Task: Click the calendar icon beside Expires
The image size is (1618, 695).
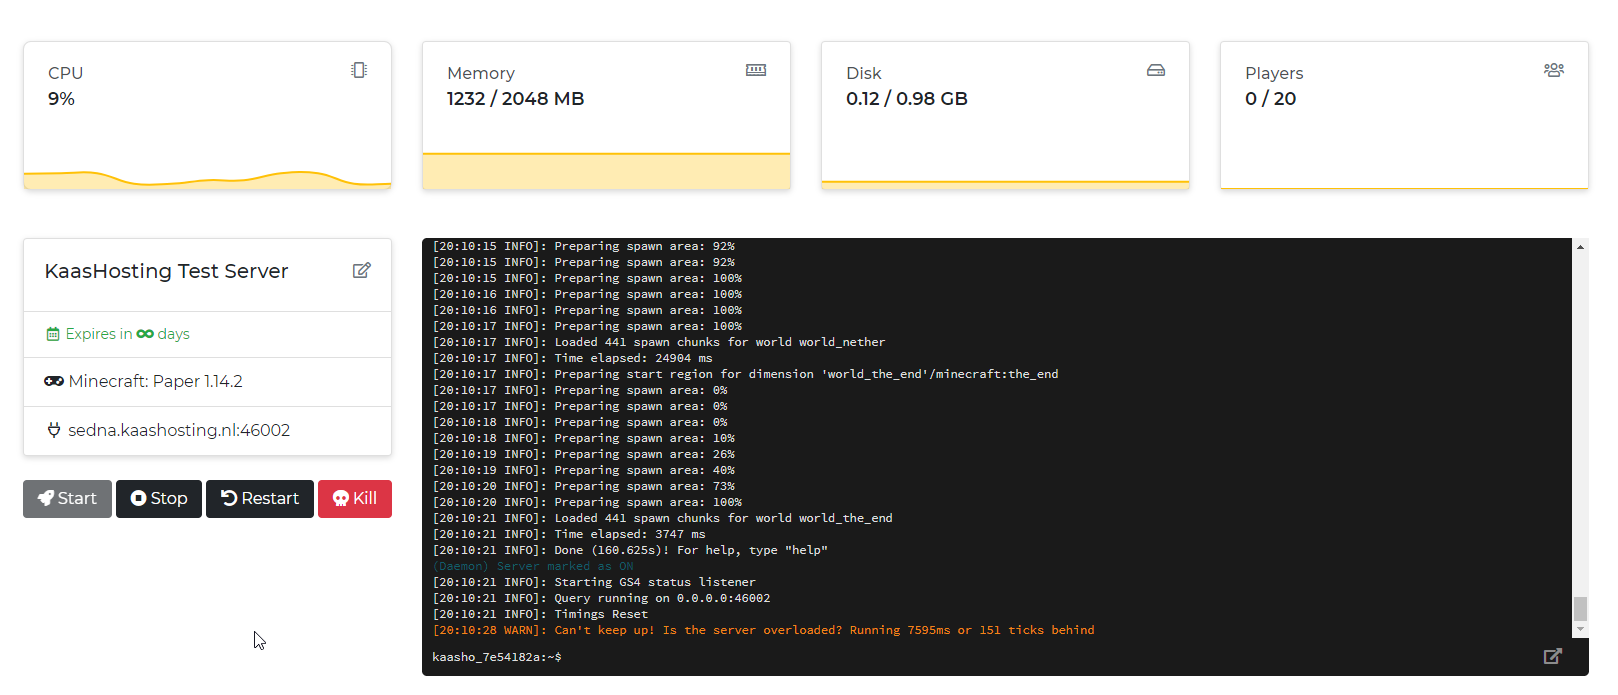Action: [53, 334]
